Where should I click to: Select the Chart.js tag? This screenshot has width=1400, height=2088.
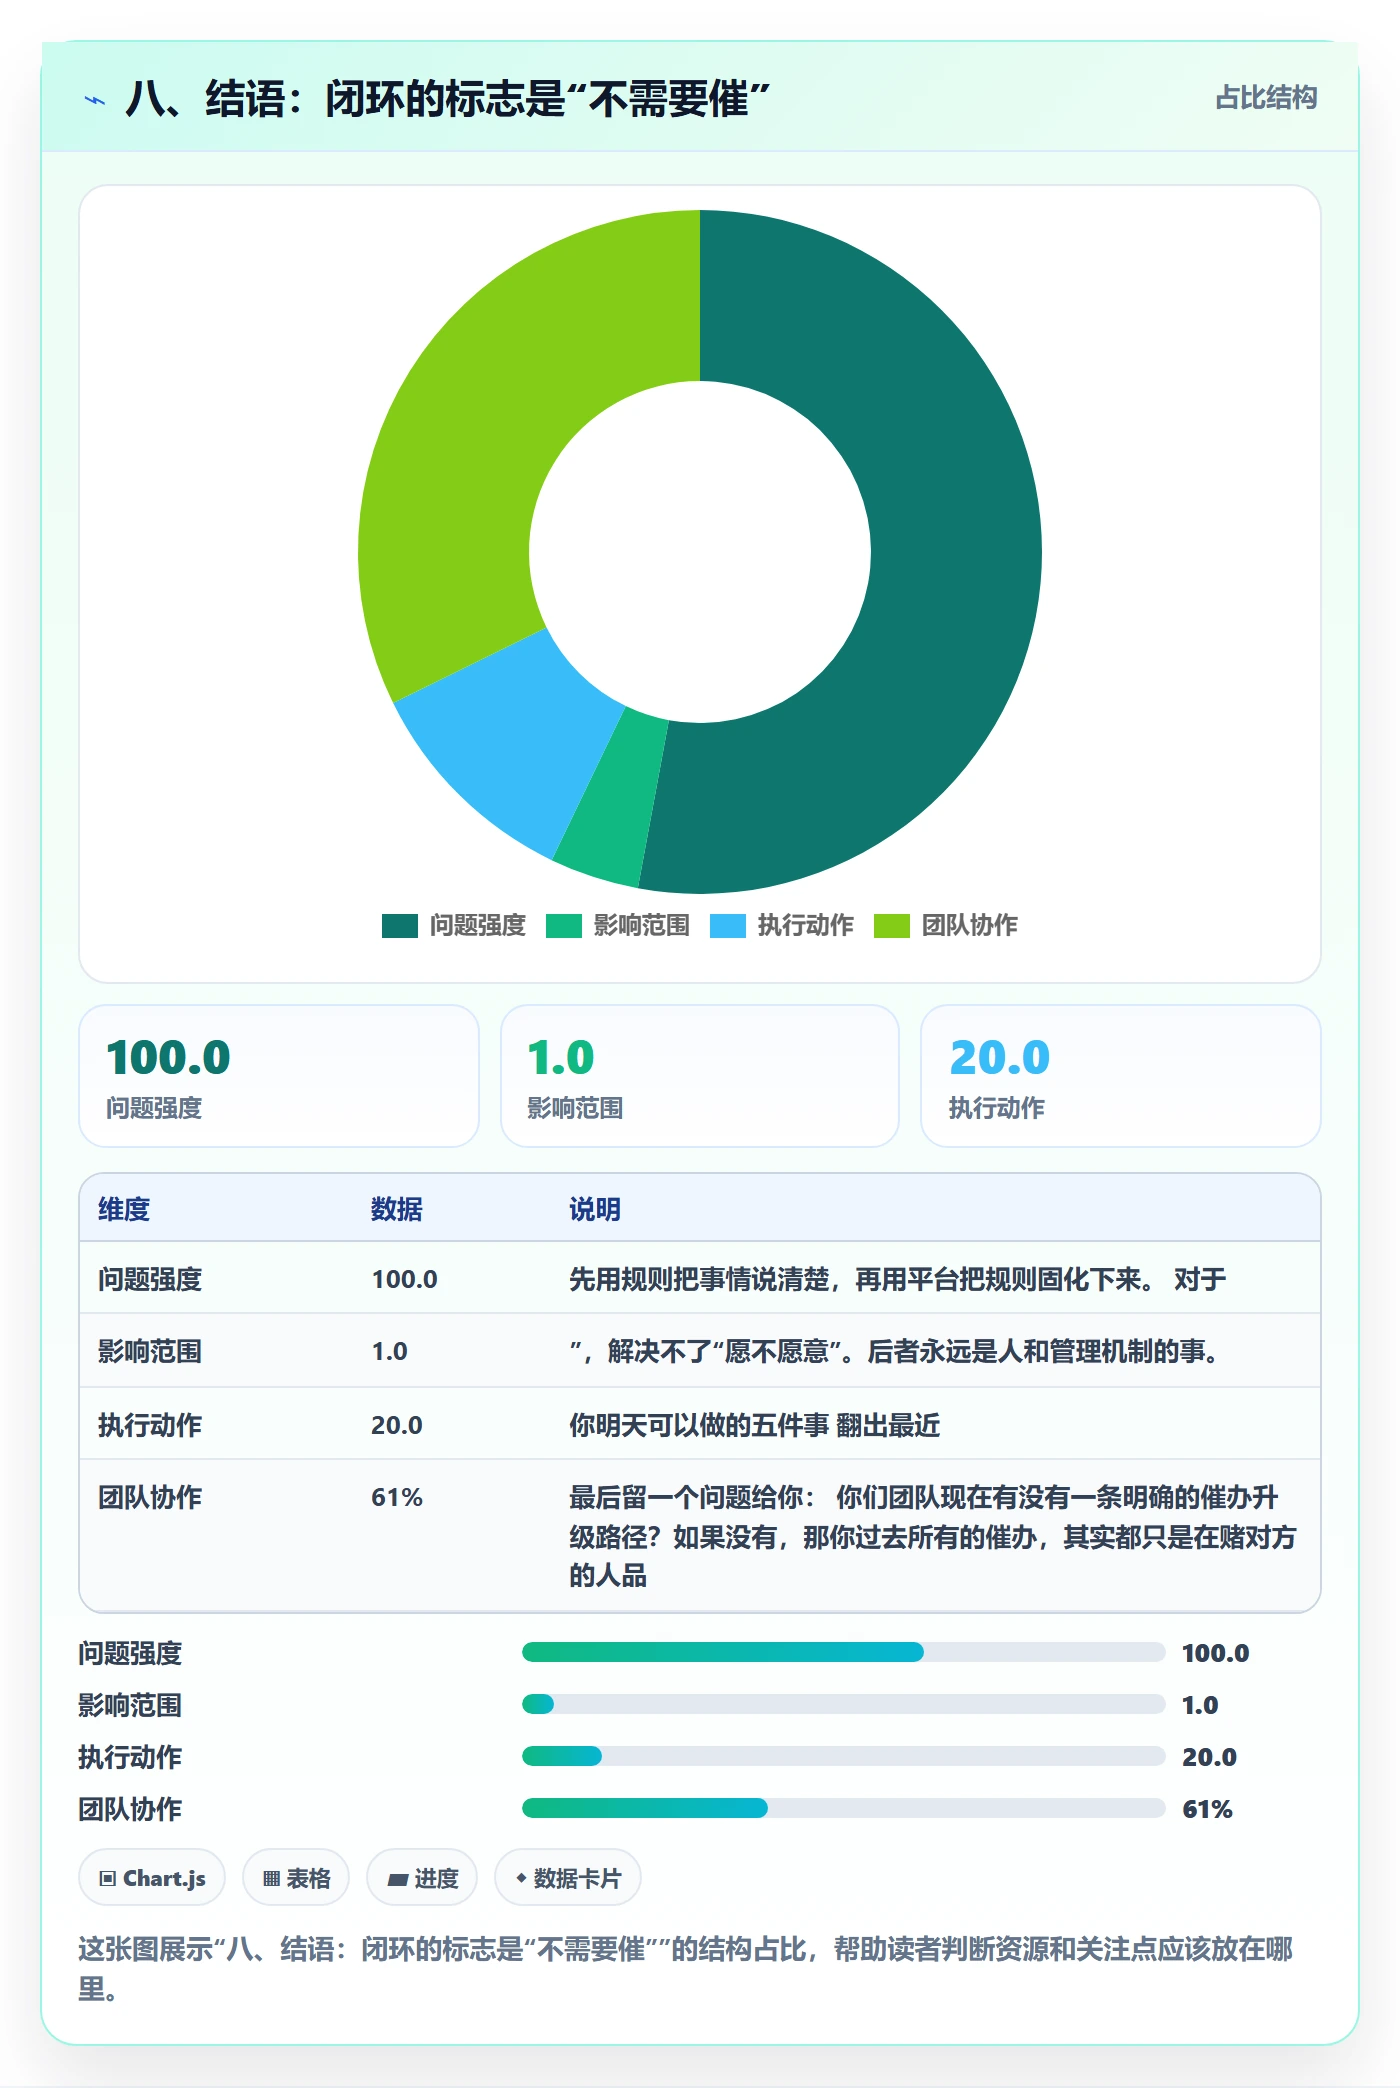[152, 1878]
